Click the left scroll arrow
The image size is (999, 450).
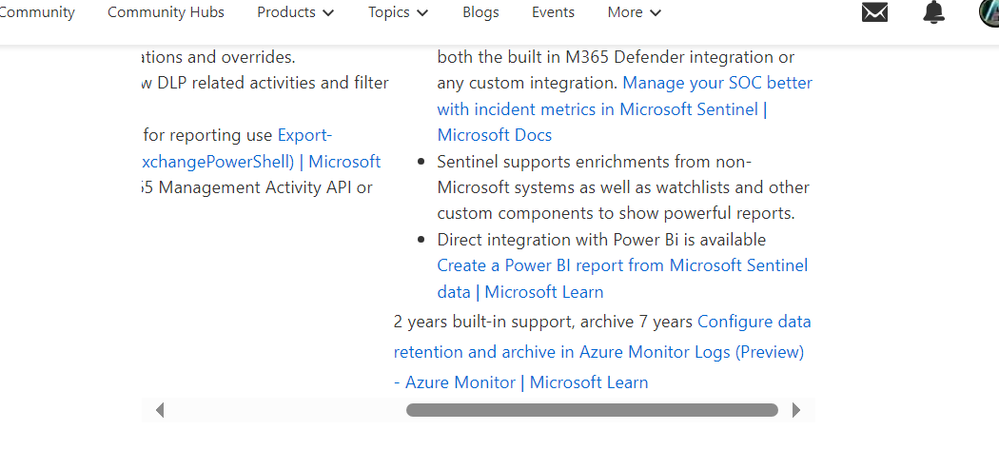point(160,410)
